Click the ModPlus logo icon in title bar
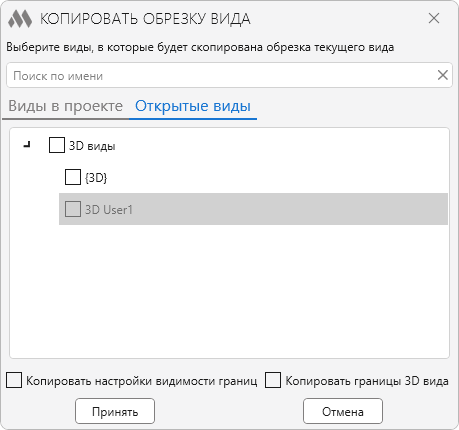Viewport: 459px width, 430px height. pyautogui.click(x=20, y=19)
